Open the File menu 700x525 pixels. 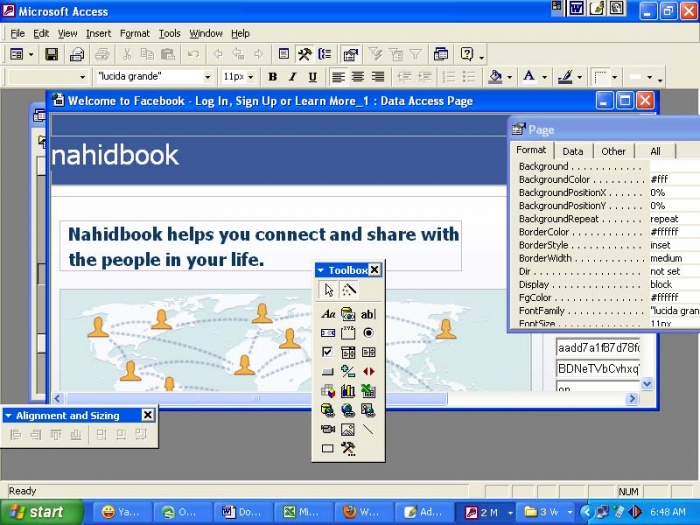click(x=17, y=33)
